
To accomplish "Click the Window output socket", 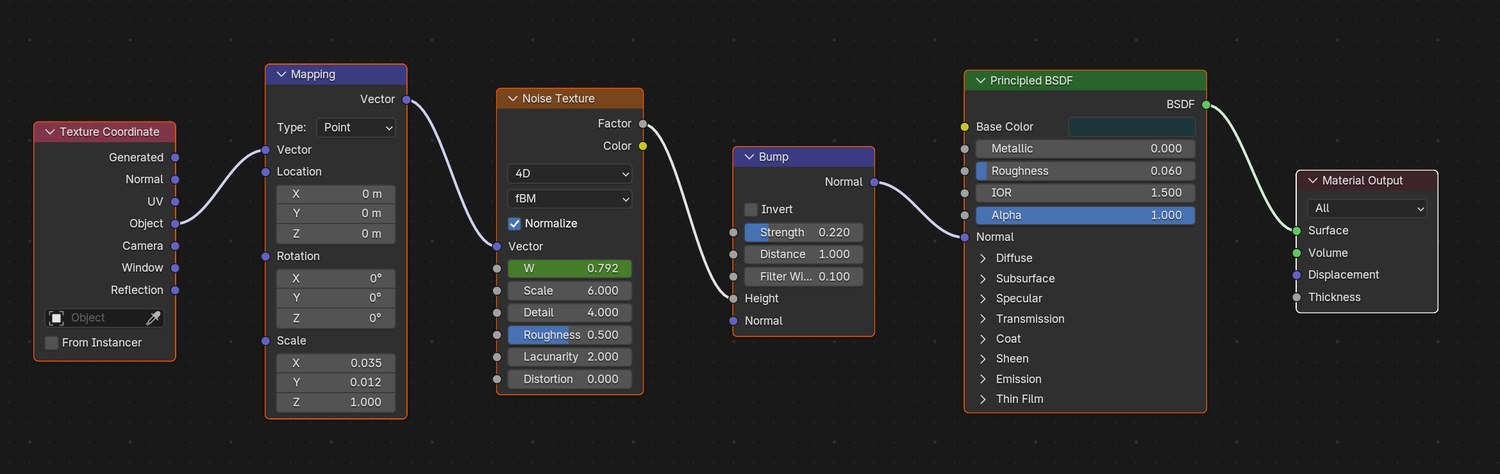I will tap(175, 268).
